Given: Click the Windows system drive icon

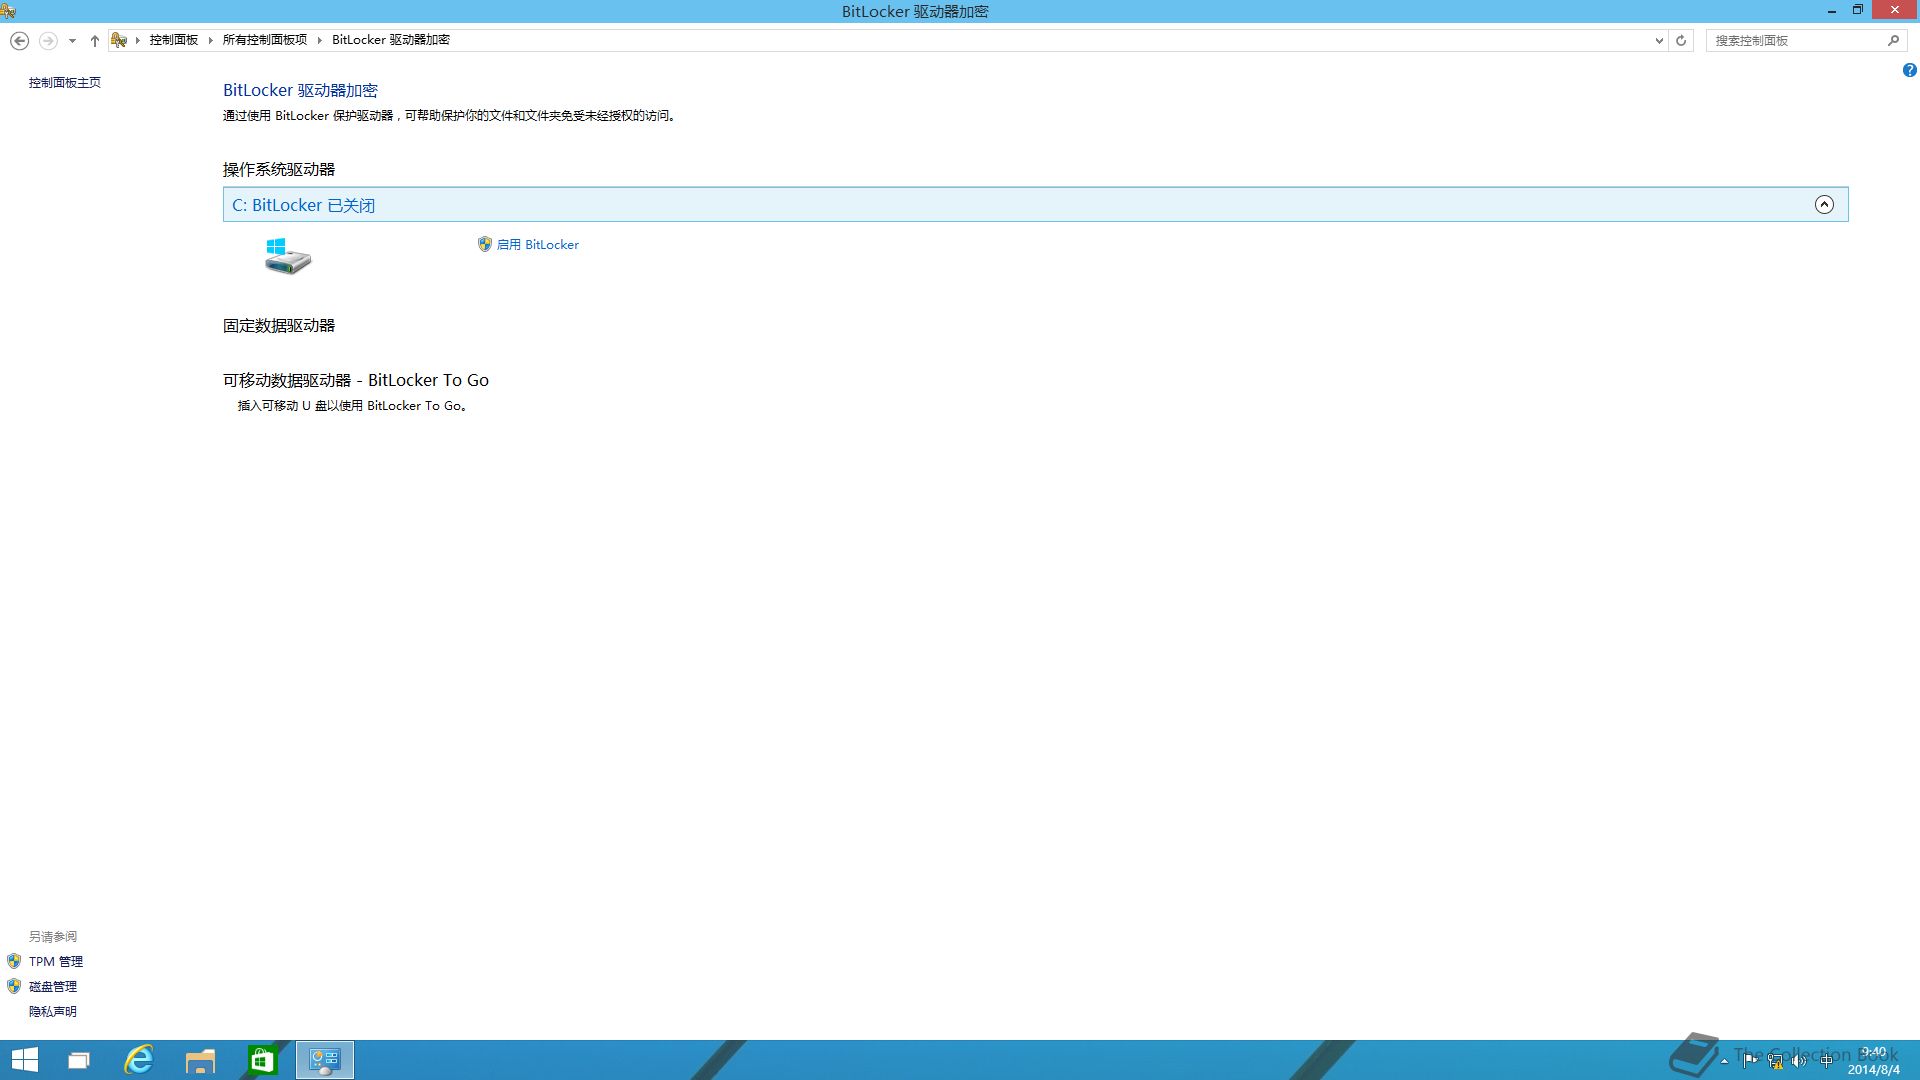Looking at the screenshot, I should [x=288, y=256].
